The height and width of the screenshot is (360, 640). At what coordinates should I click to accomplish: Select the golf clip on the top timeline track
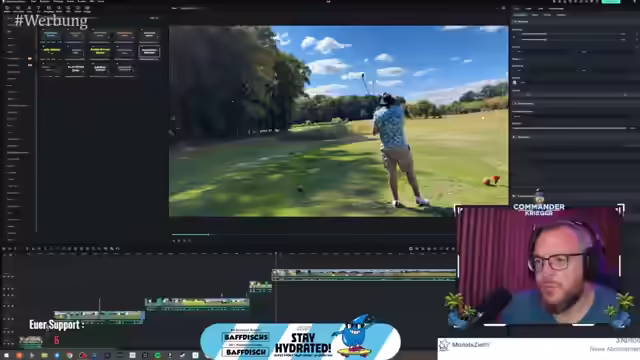364,275
